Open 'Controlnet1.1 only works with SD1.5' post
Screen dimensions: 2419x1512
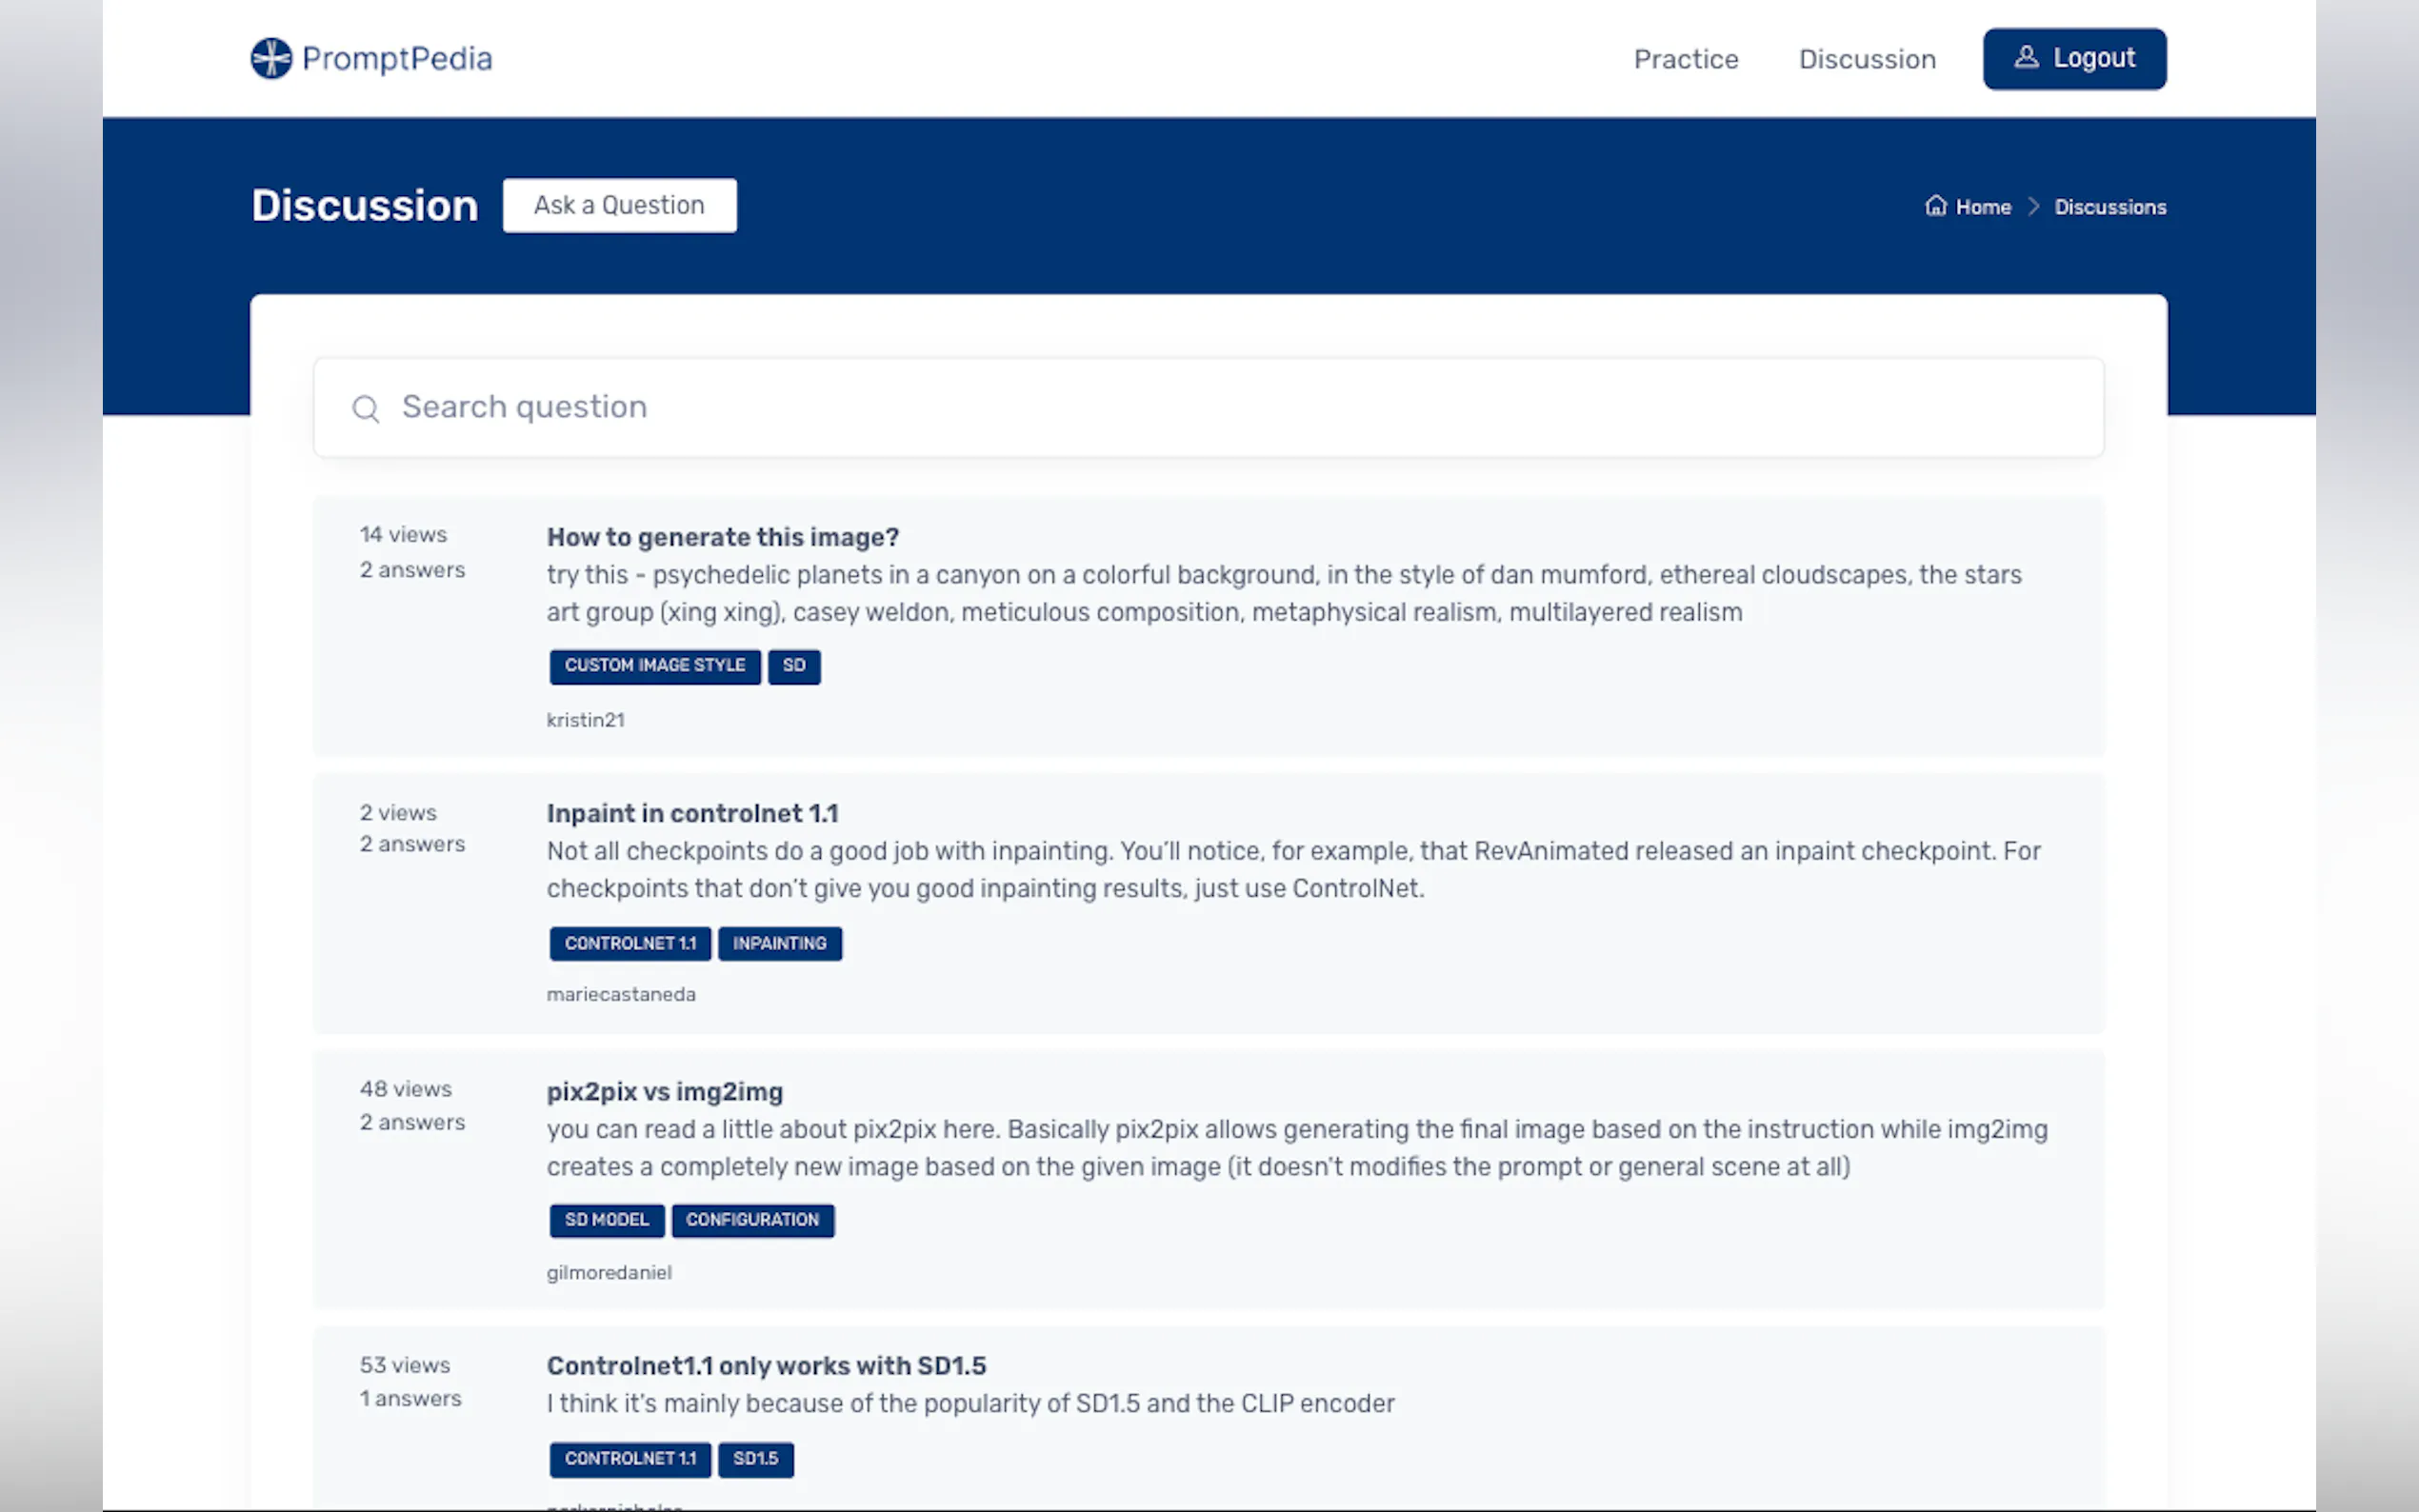pyautogui.click(x=766, y=1365)
